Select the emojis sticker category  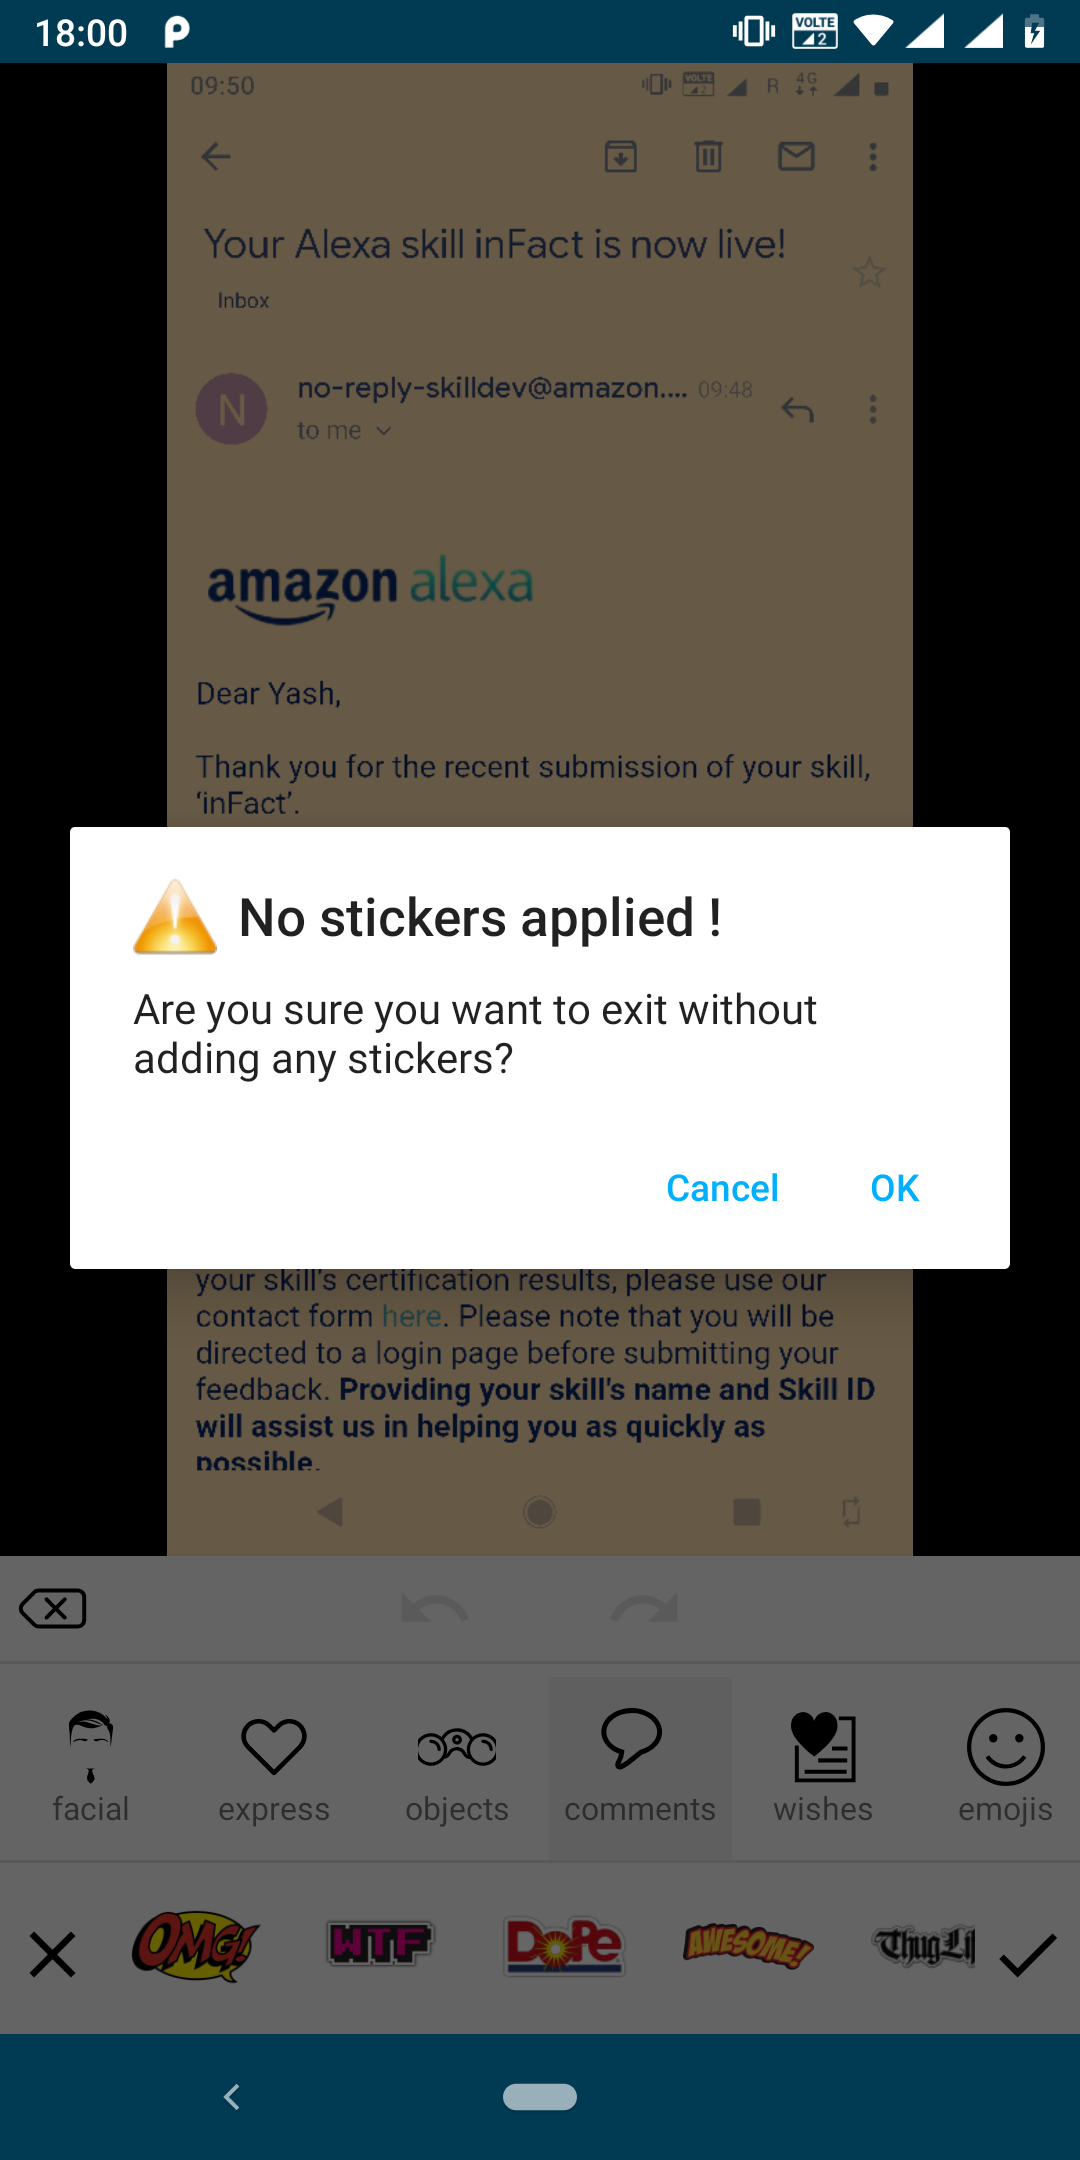click(x=1005, y=1768)
